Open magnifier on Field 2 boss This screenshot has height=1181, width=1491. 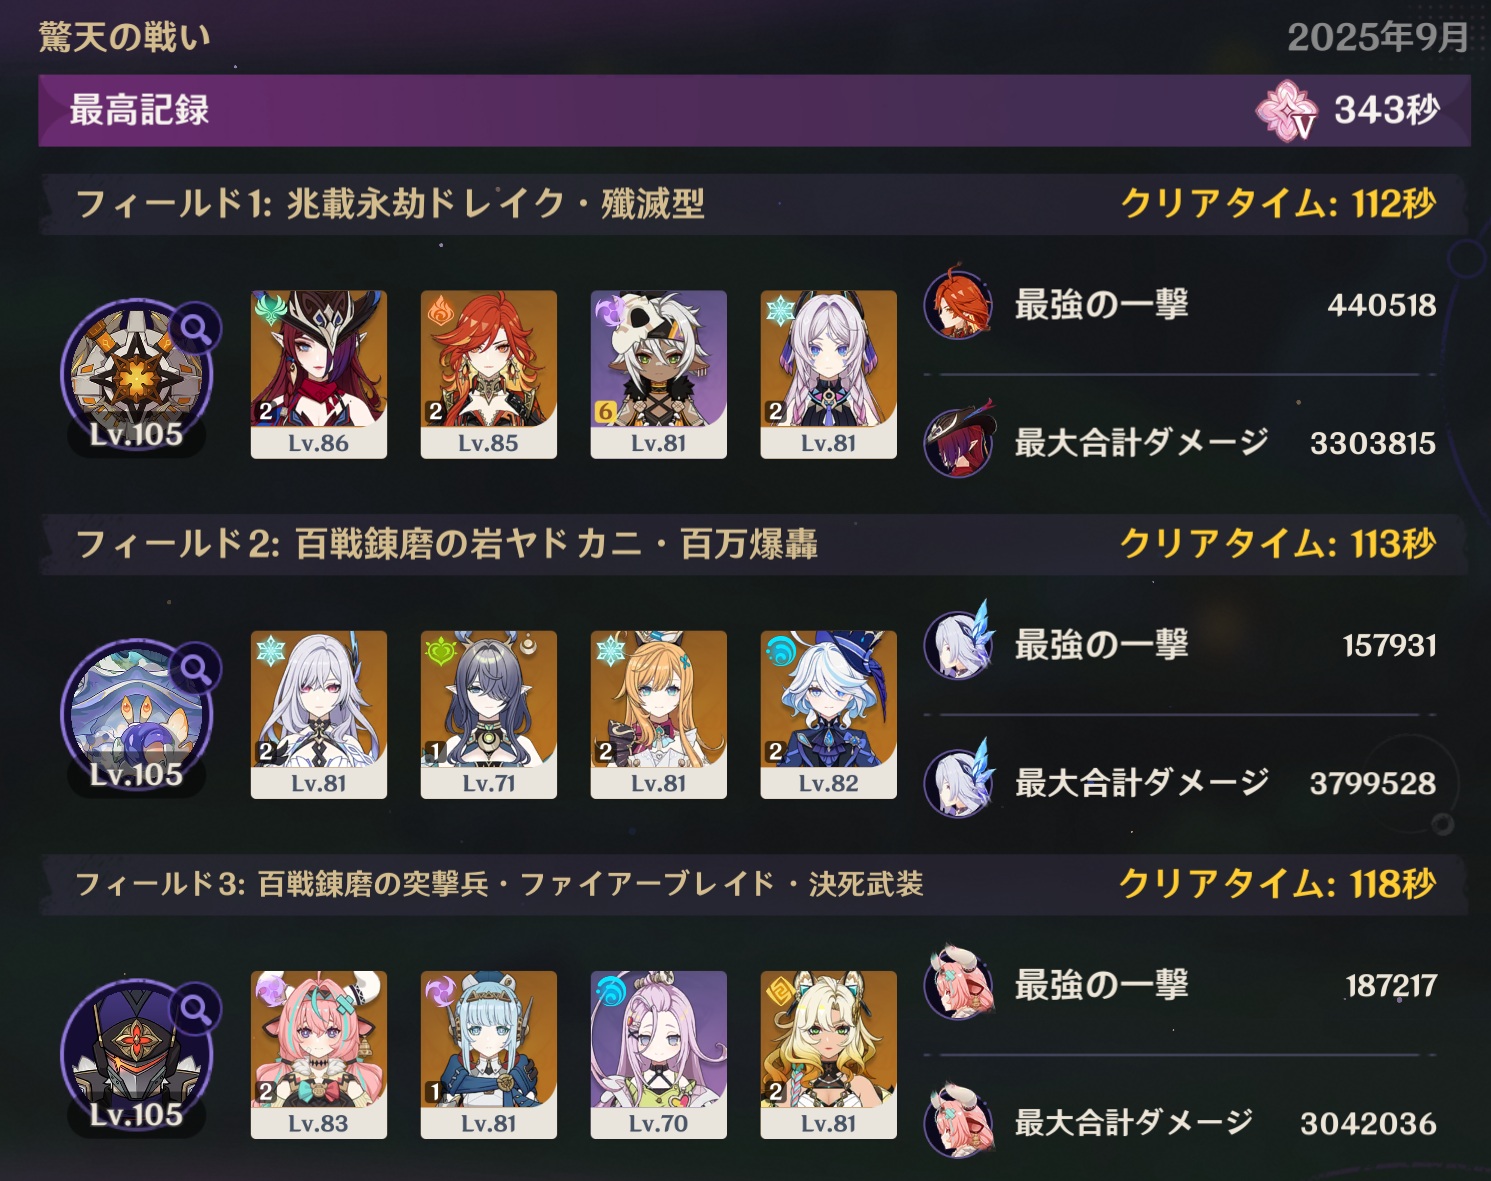point(195,669)
